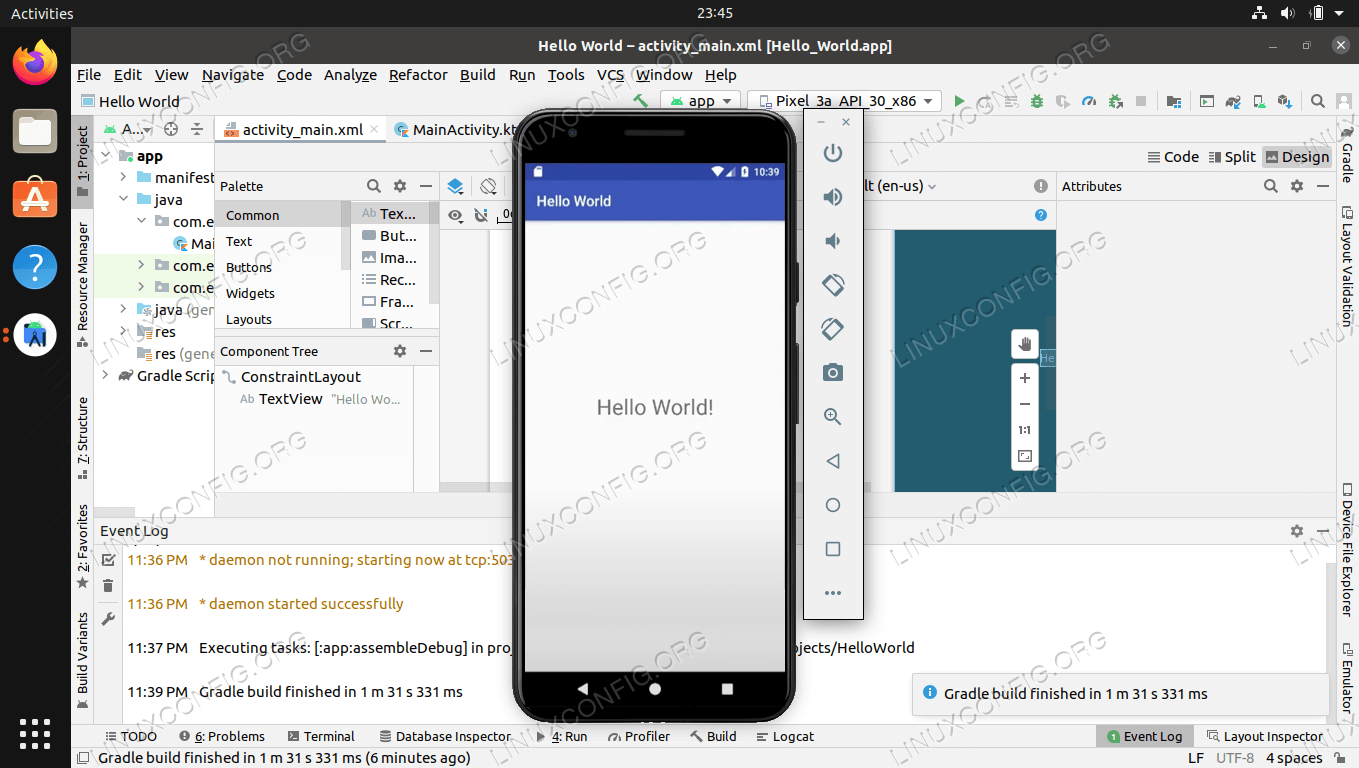Click the emulator power button
Image resolution: width=1359 pixels, height=768 pixels.
point(832,153)
